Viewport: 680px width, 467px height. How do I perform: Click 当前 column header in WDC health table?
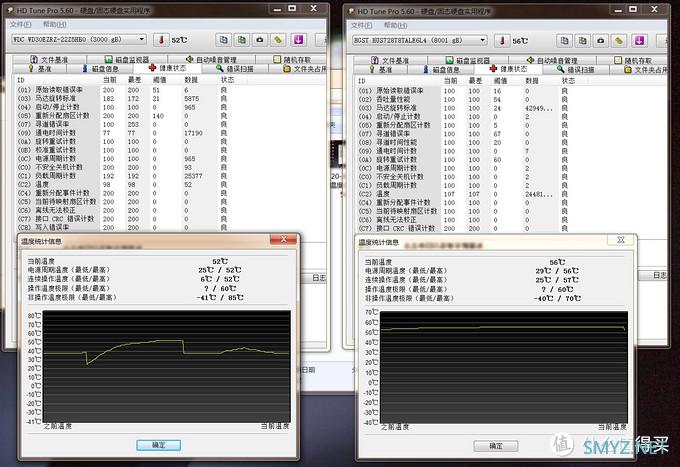110,80
